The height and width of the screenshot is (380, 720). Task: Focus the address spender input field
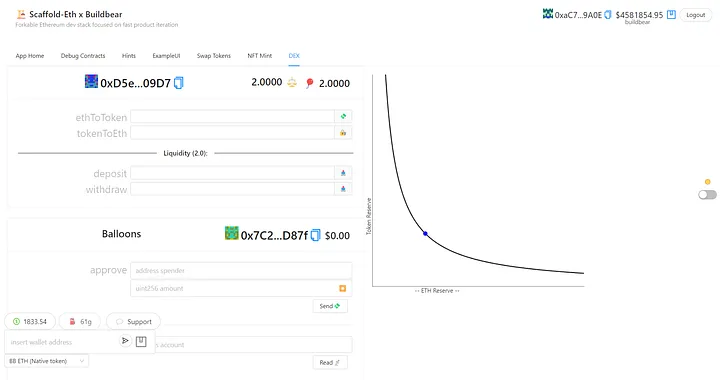(241, 271)
